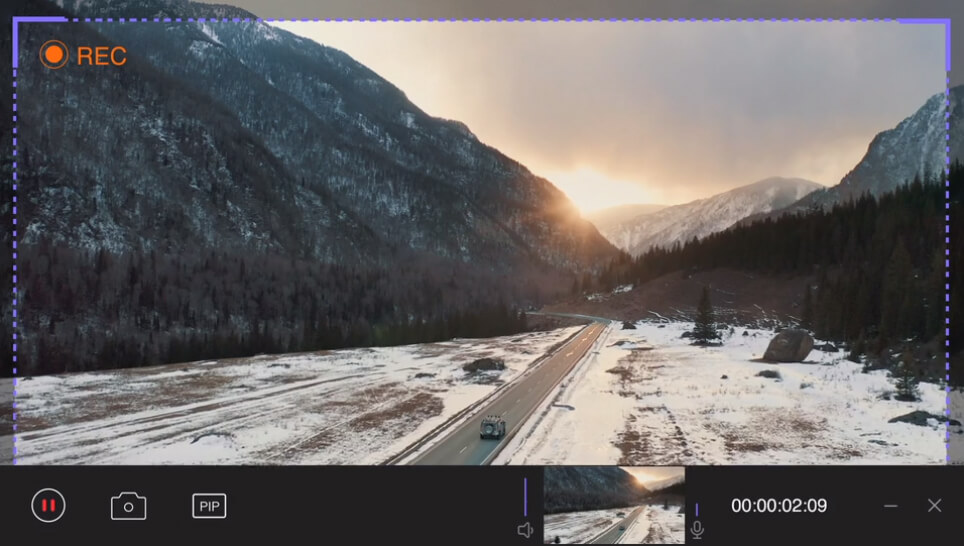Toggle the PIP picture-in-picture mode

point(209,506)
